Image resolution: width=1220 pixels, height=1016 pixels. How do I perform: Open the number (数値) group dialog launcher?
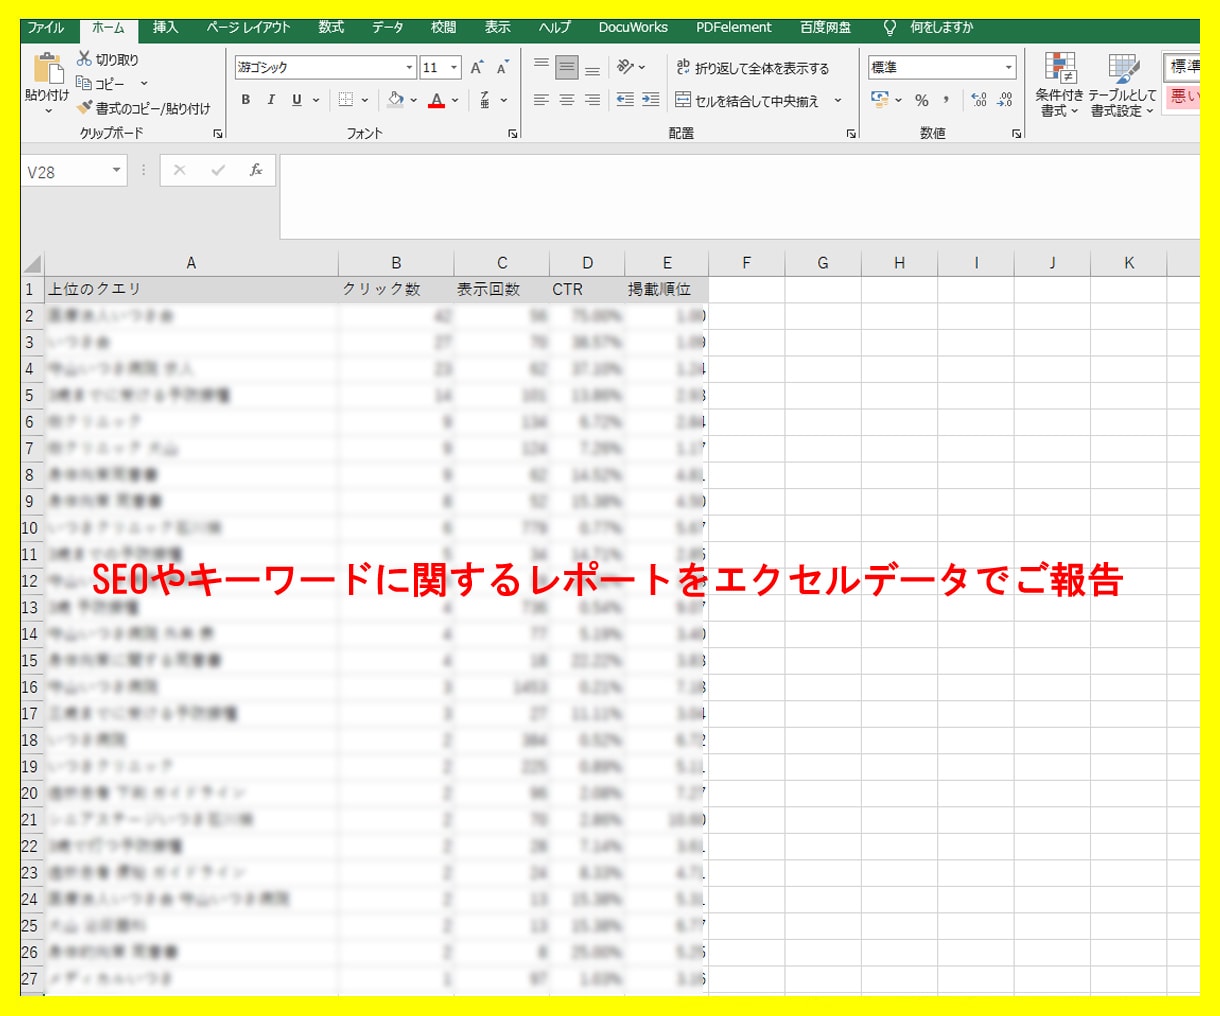(x=1017, y=133)
